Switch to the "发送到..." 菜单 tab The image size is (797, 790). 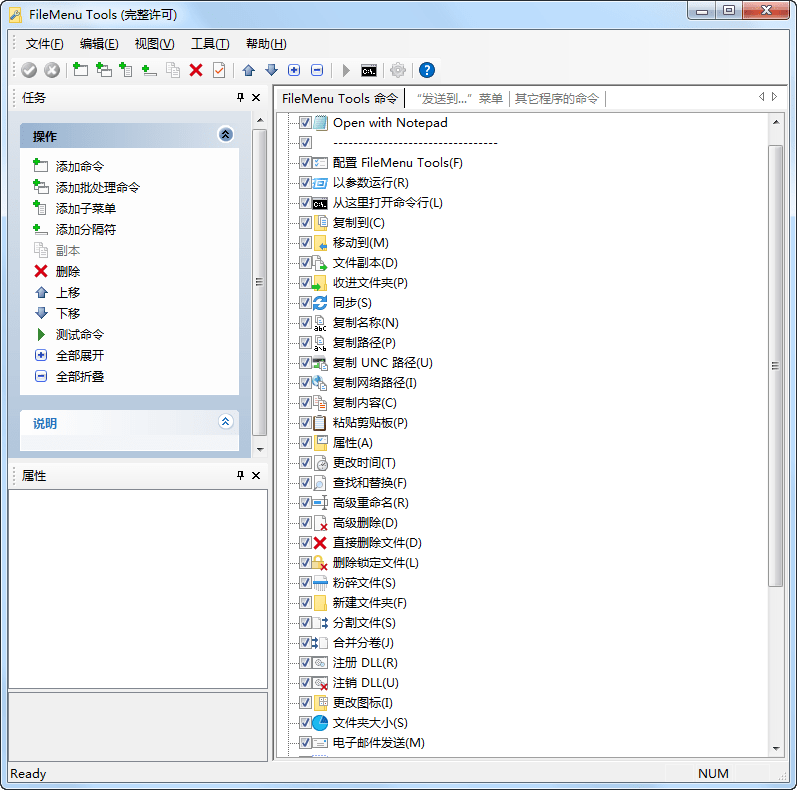pos(459,99)
